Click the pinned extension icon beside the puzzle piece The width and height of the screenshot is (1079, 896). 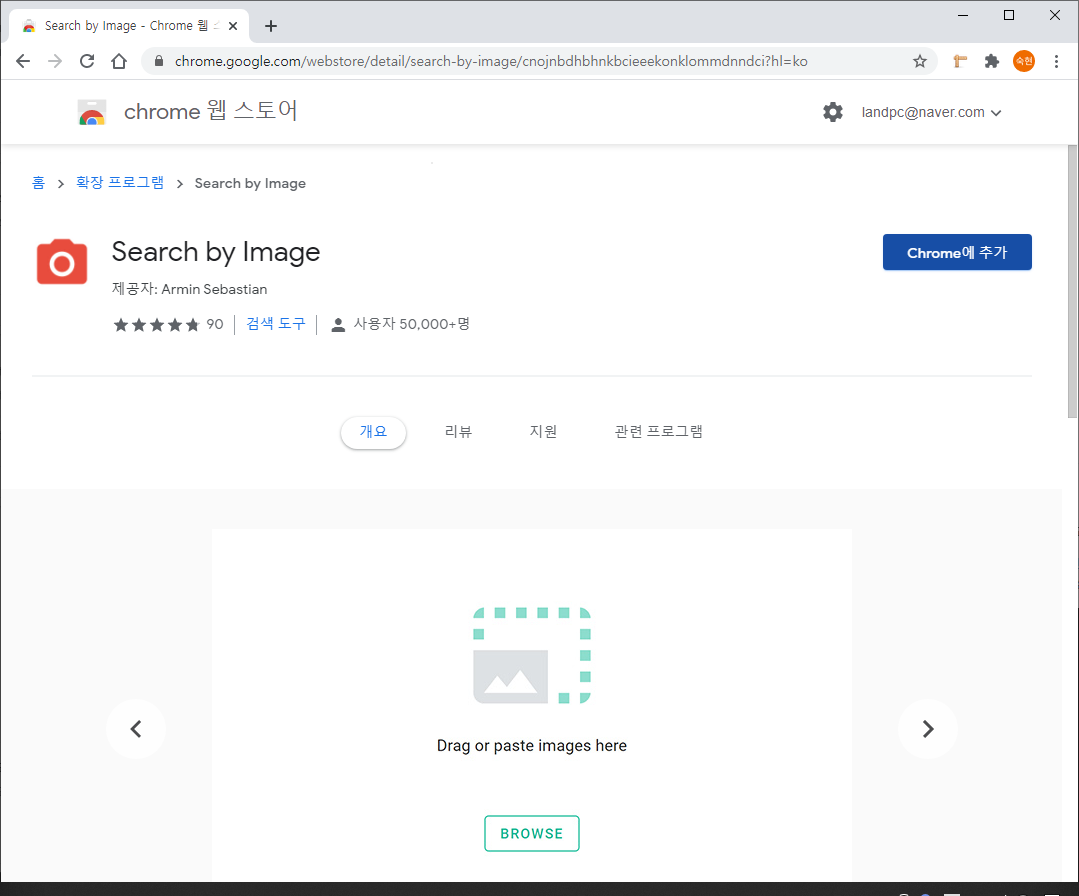coord(960,61)
